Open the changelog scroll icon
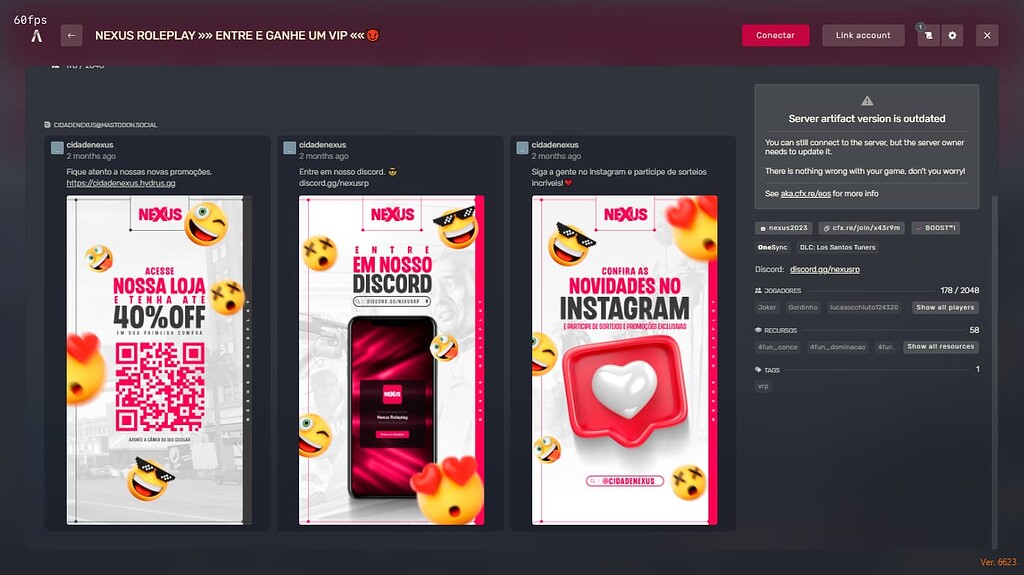 pos(927,35)
